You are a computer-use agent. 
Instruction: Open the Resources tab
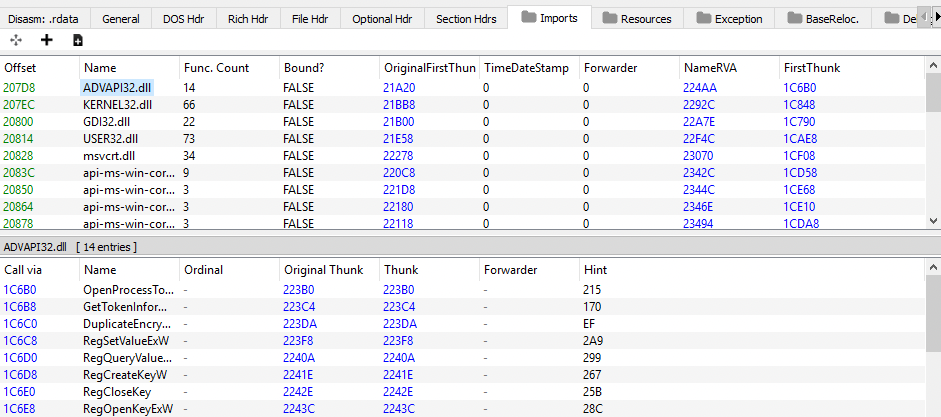635,18
